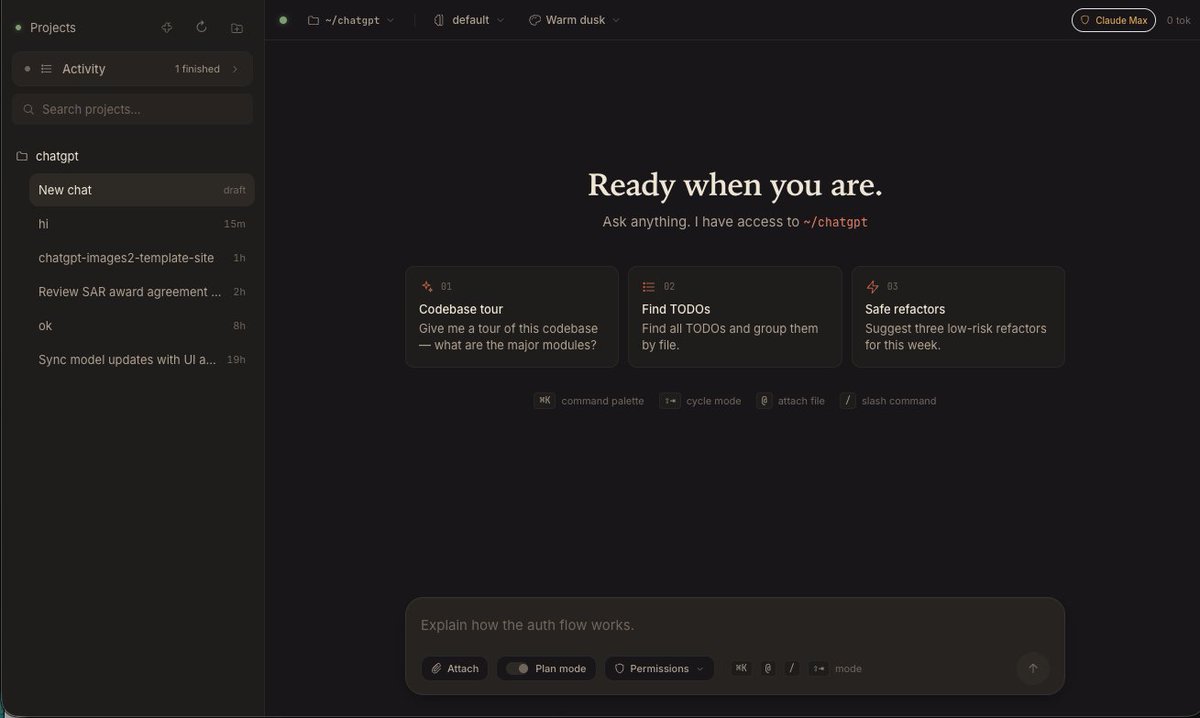Start the Codebase tour suggestion

coord(512,317)
